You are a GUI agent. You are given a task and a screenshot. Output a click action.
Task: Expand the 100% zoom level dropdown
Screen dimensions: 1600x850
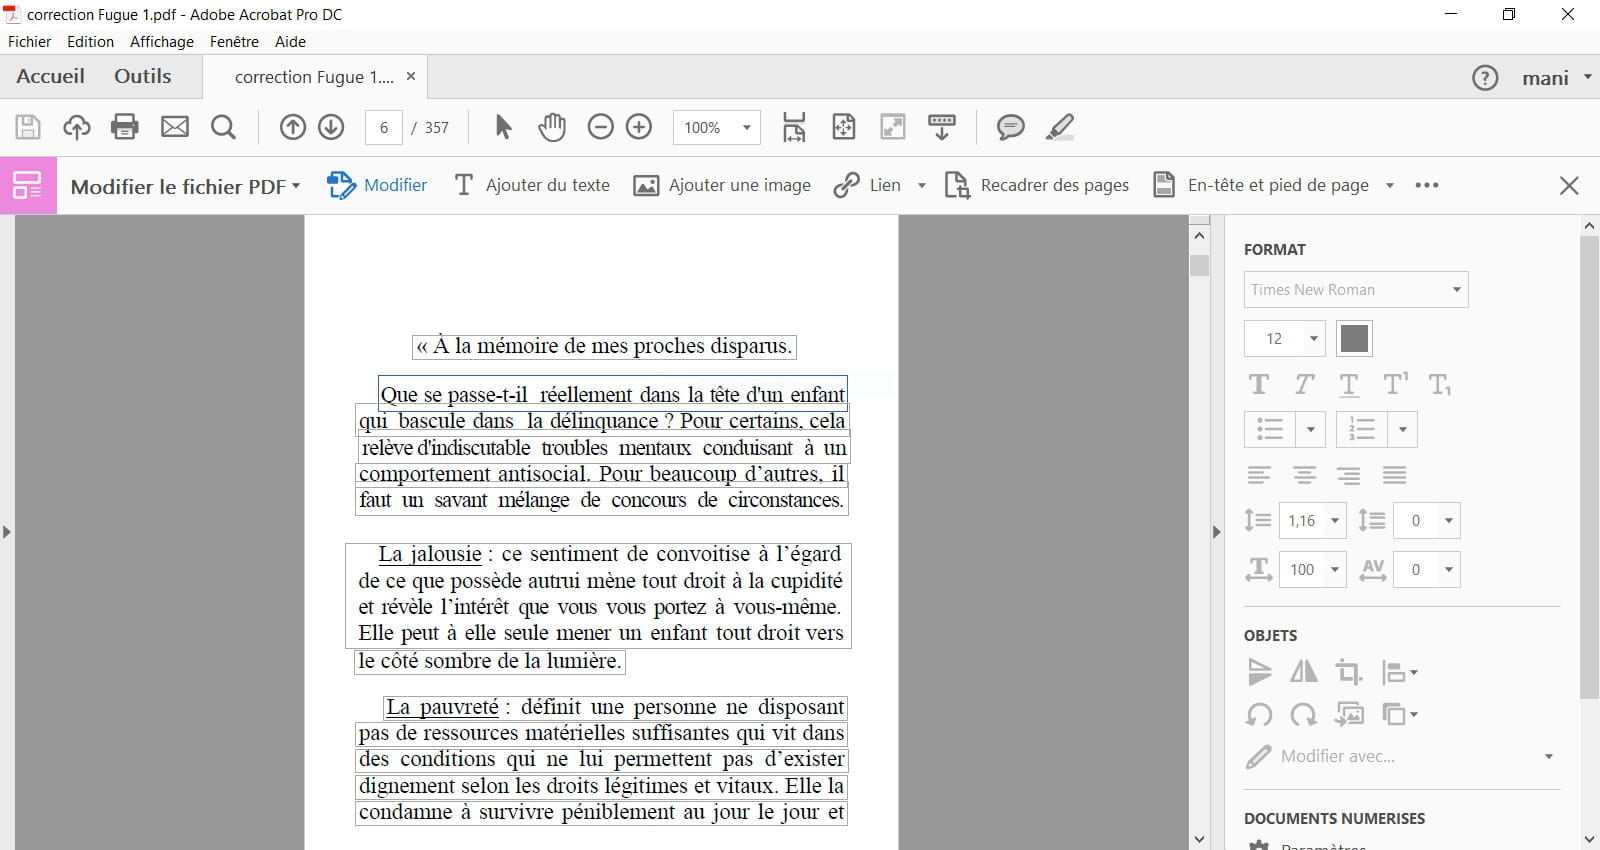[x=746, y=128]
